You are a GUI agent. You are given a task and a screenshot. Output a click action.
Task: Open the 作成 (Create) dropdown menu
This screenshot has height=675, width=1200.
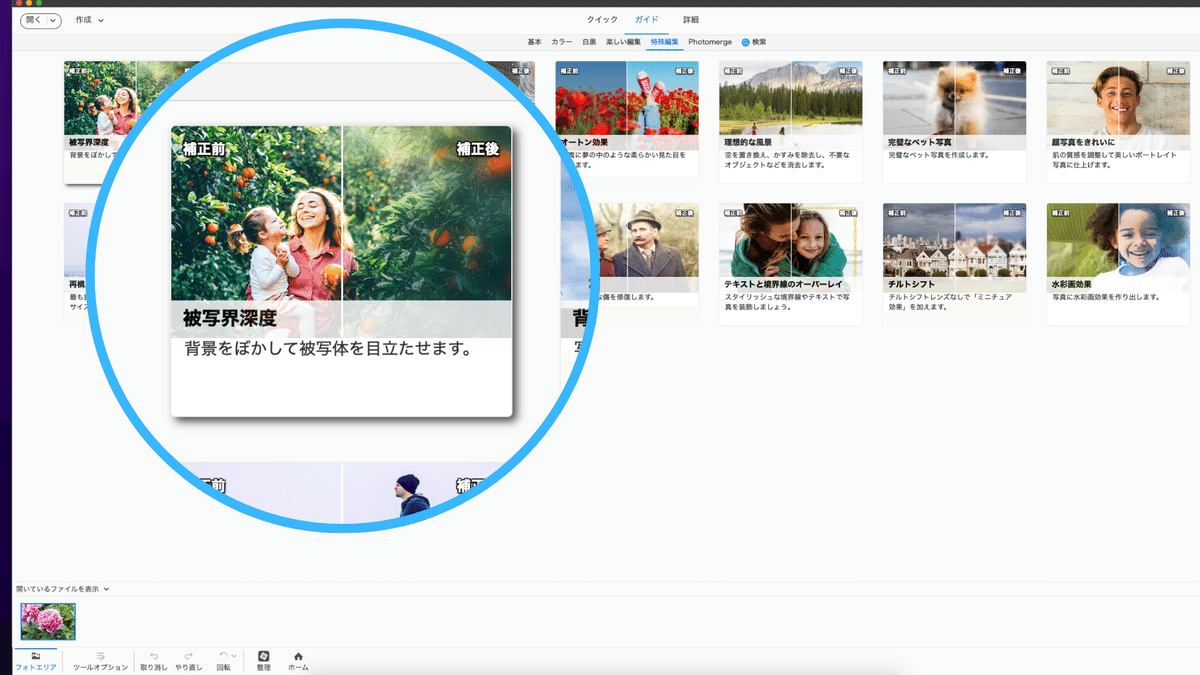[x=90, y=20]
